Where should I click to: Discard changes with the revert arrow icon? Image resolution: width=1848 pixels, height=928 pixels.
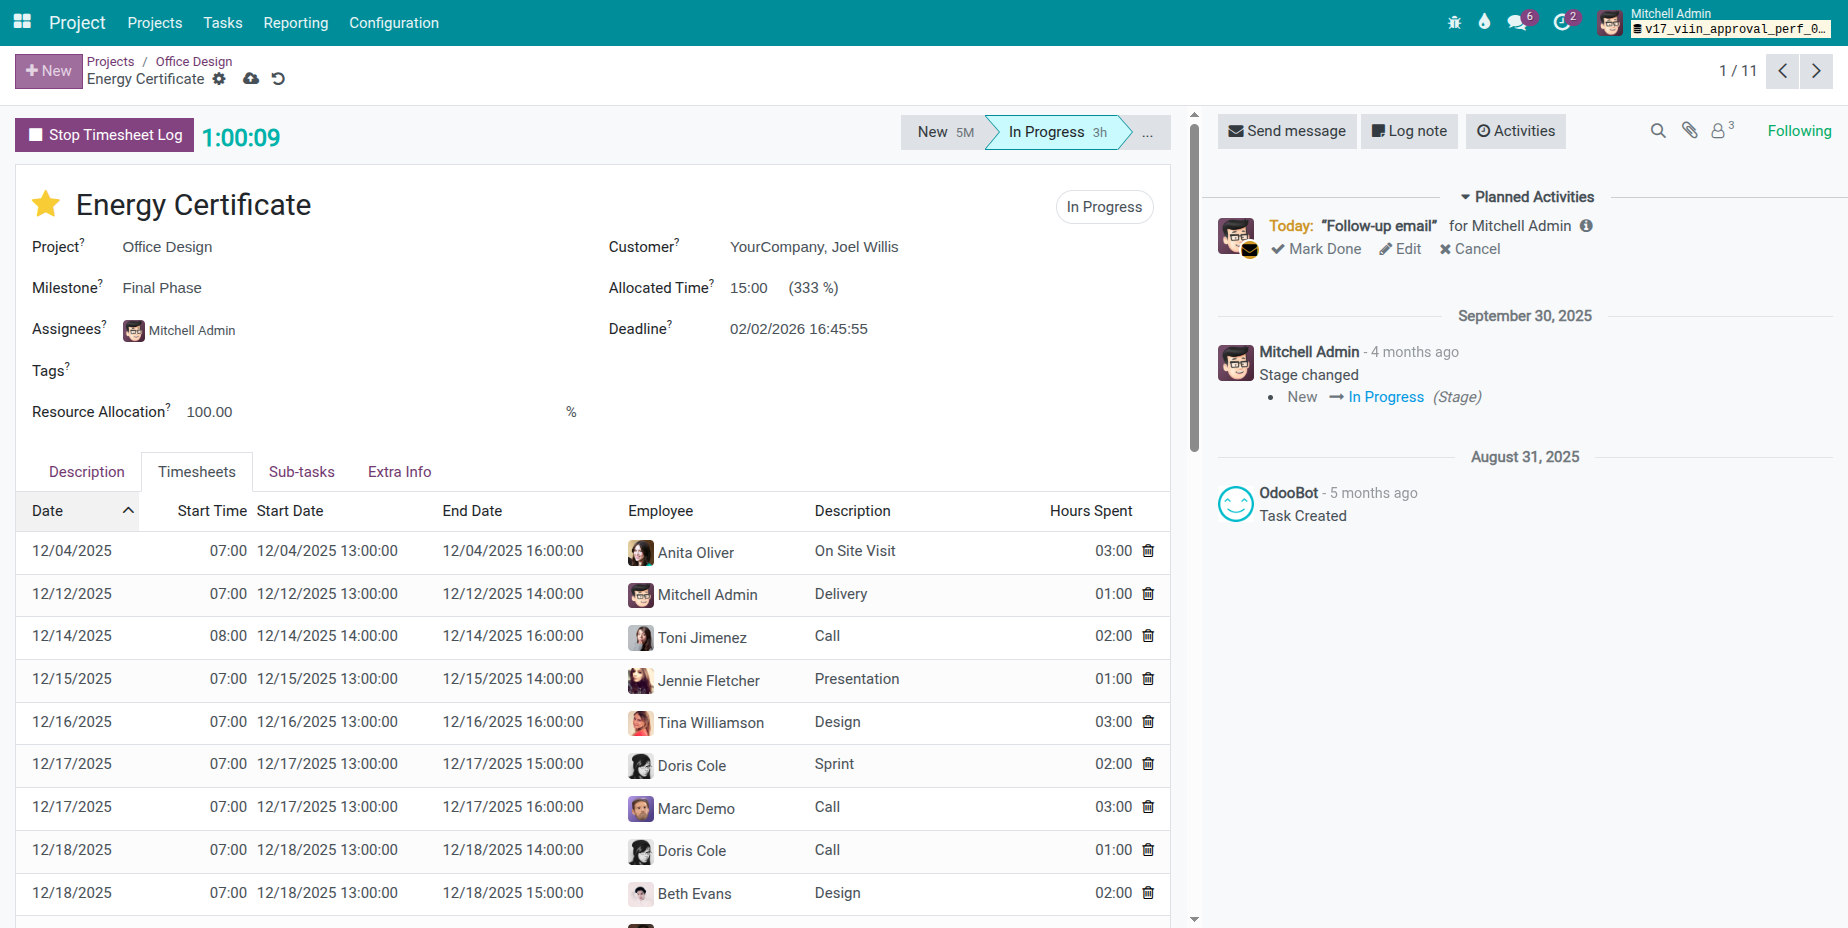pyautogui.click(x=277, y=79)
